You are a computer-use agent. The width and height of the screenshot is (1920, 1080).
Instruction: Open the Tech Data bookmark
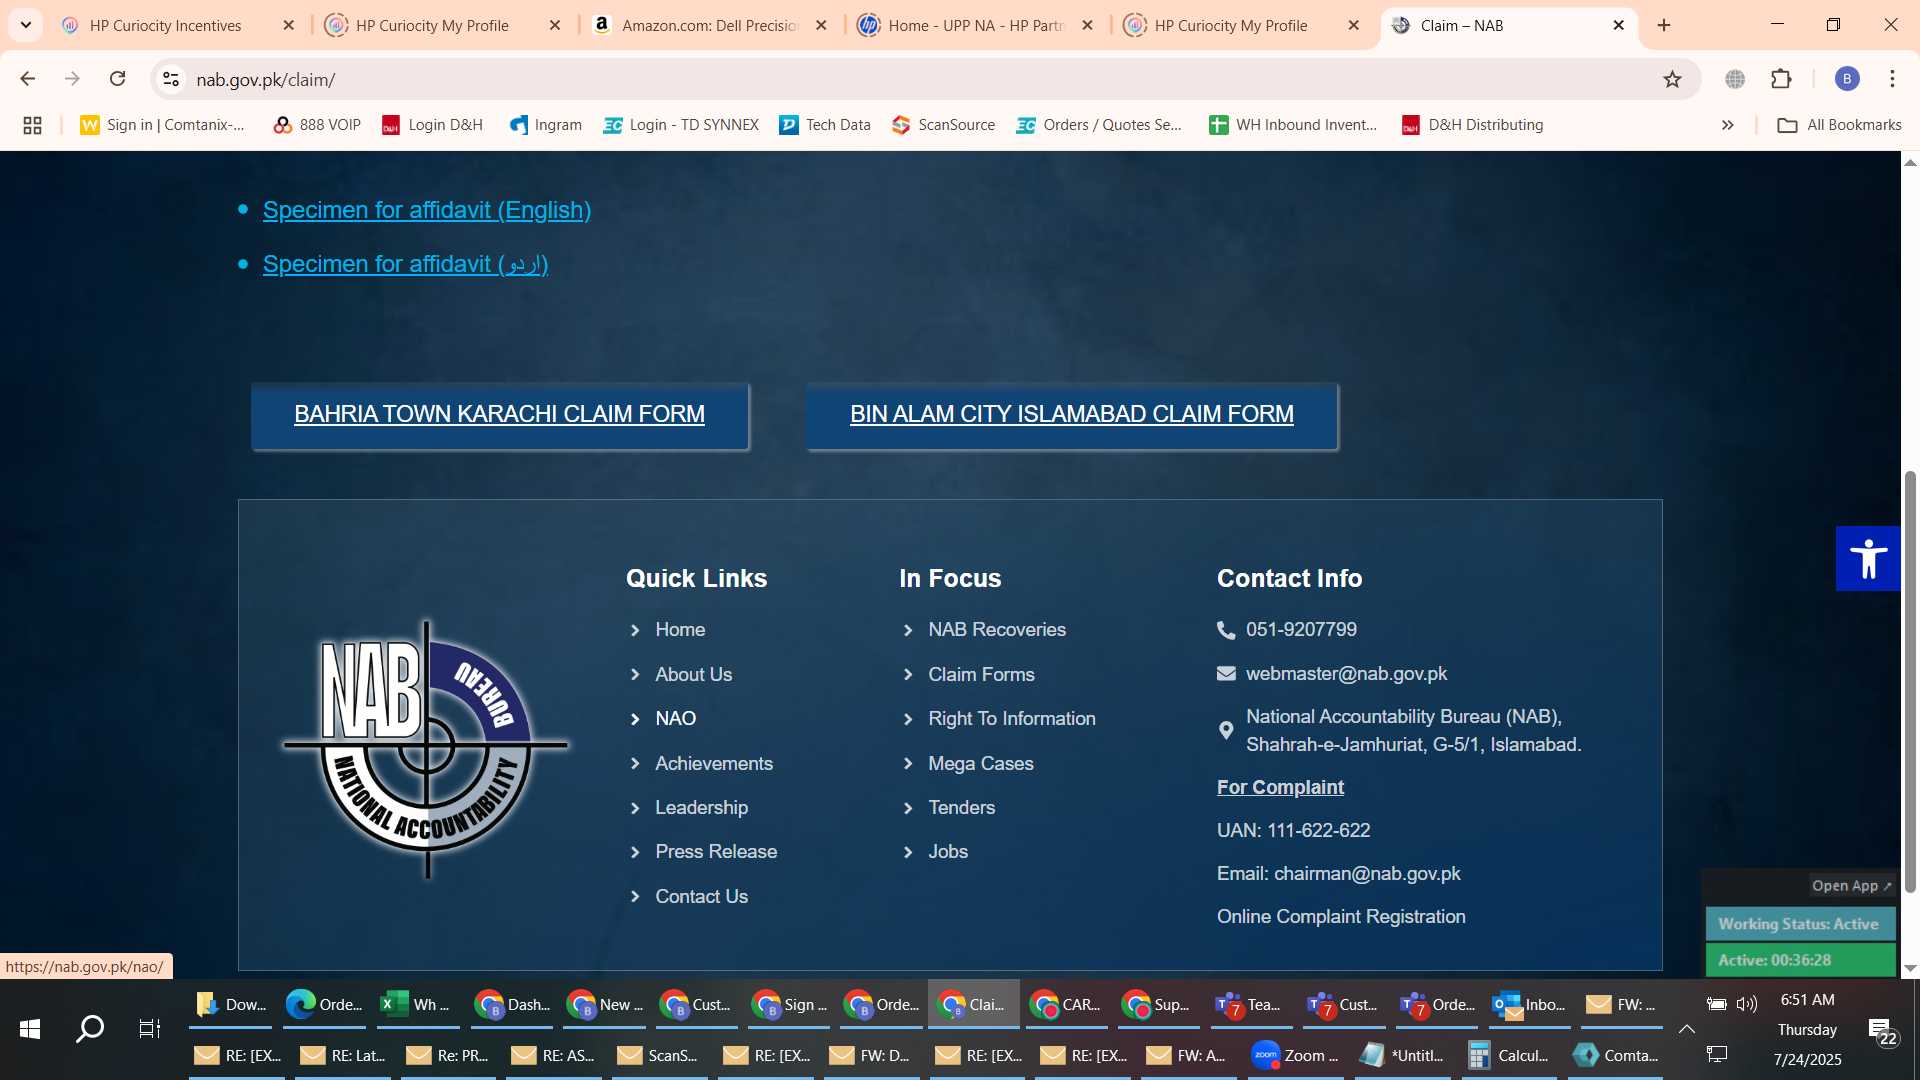click(x=825, y=125)
